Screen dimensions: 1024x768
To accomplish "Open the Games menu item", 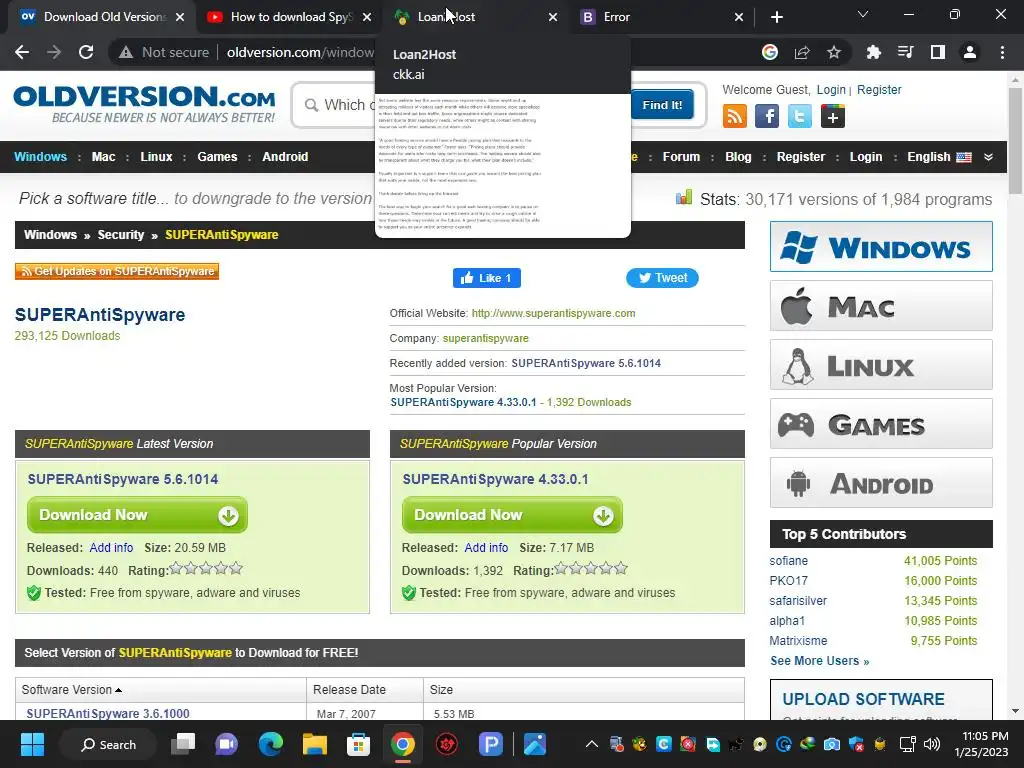I will (217, 157).
